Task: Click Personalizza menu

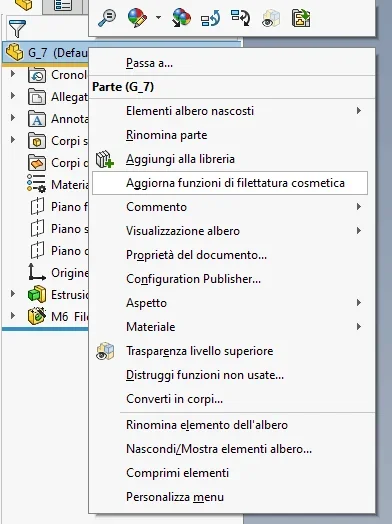Action: tap(175, 497)
